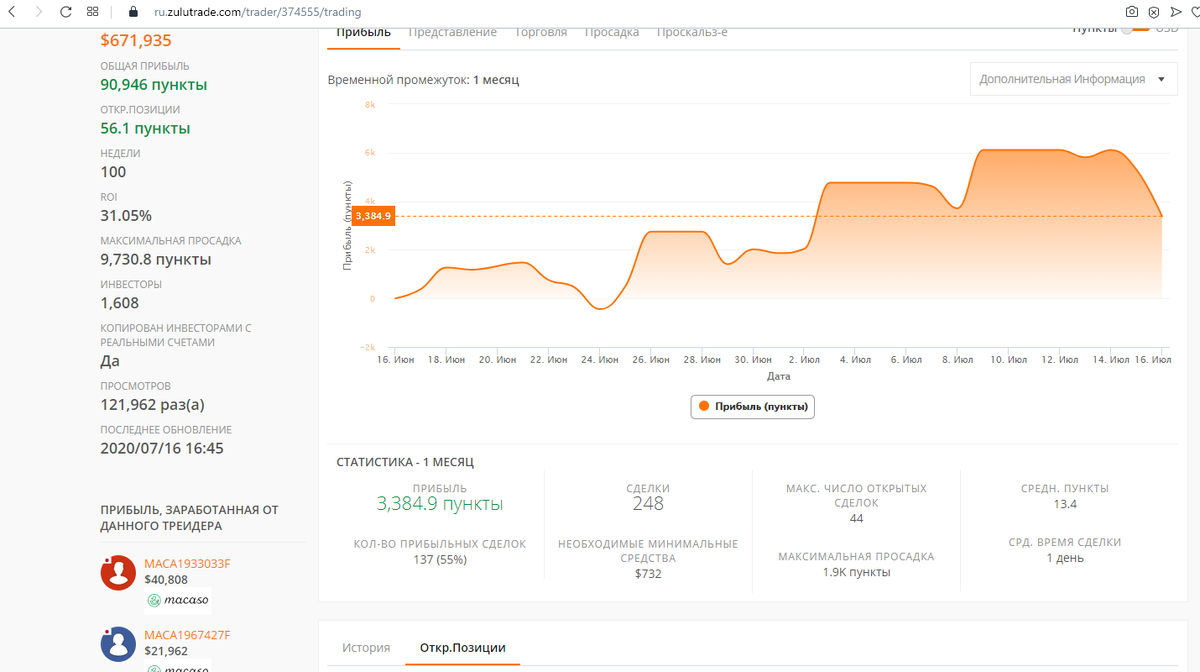Click the Дата axis title below chart
The width and height of the screenshot is (1200, 672).
pyautogui.click(x=779, y=377)
